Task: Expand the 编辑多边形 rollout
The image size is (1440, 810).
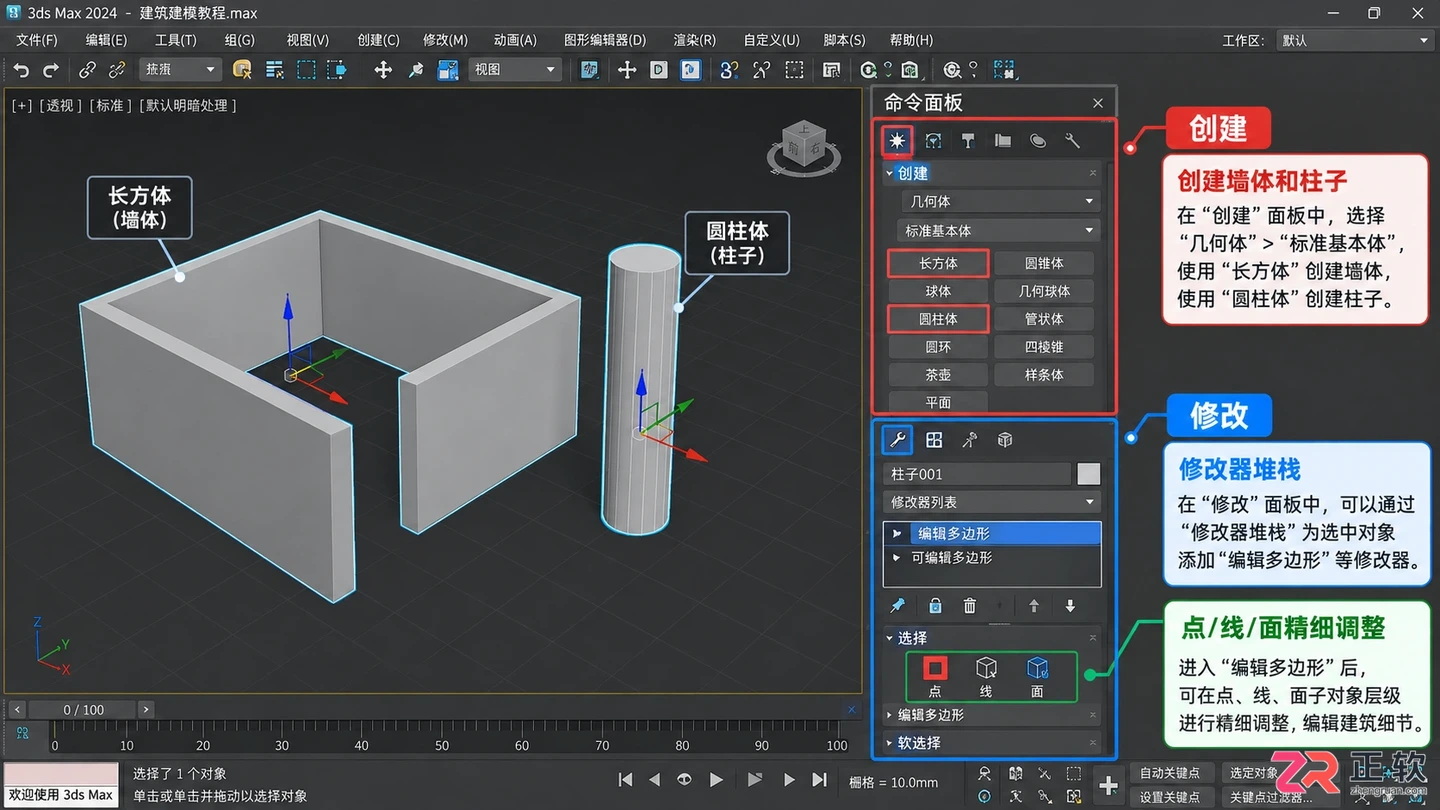Action: coord(992,715)
